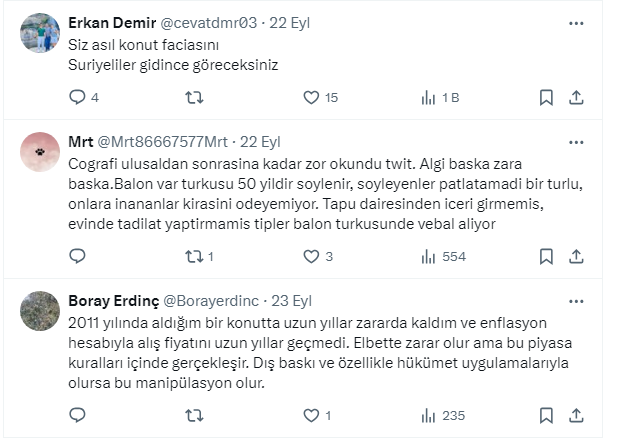Share Mrt's tweet

pos(576,256)
